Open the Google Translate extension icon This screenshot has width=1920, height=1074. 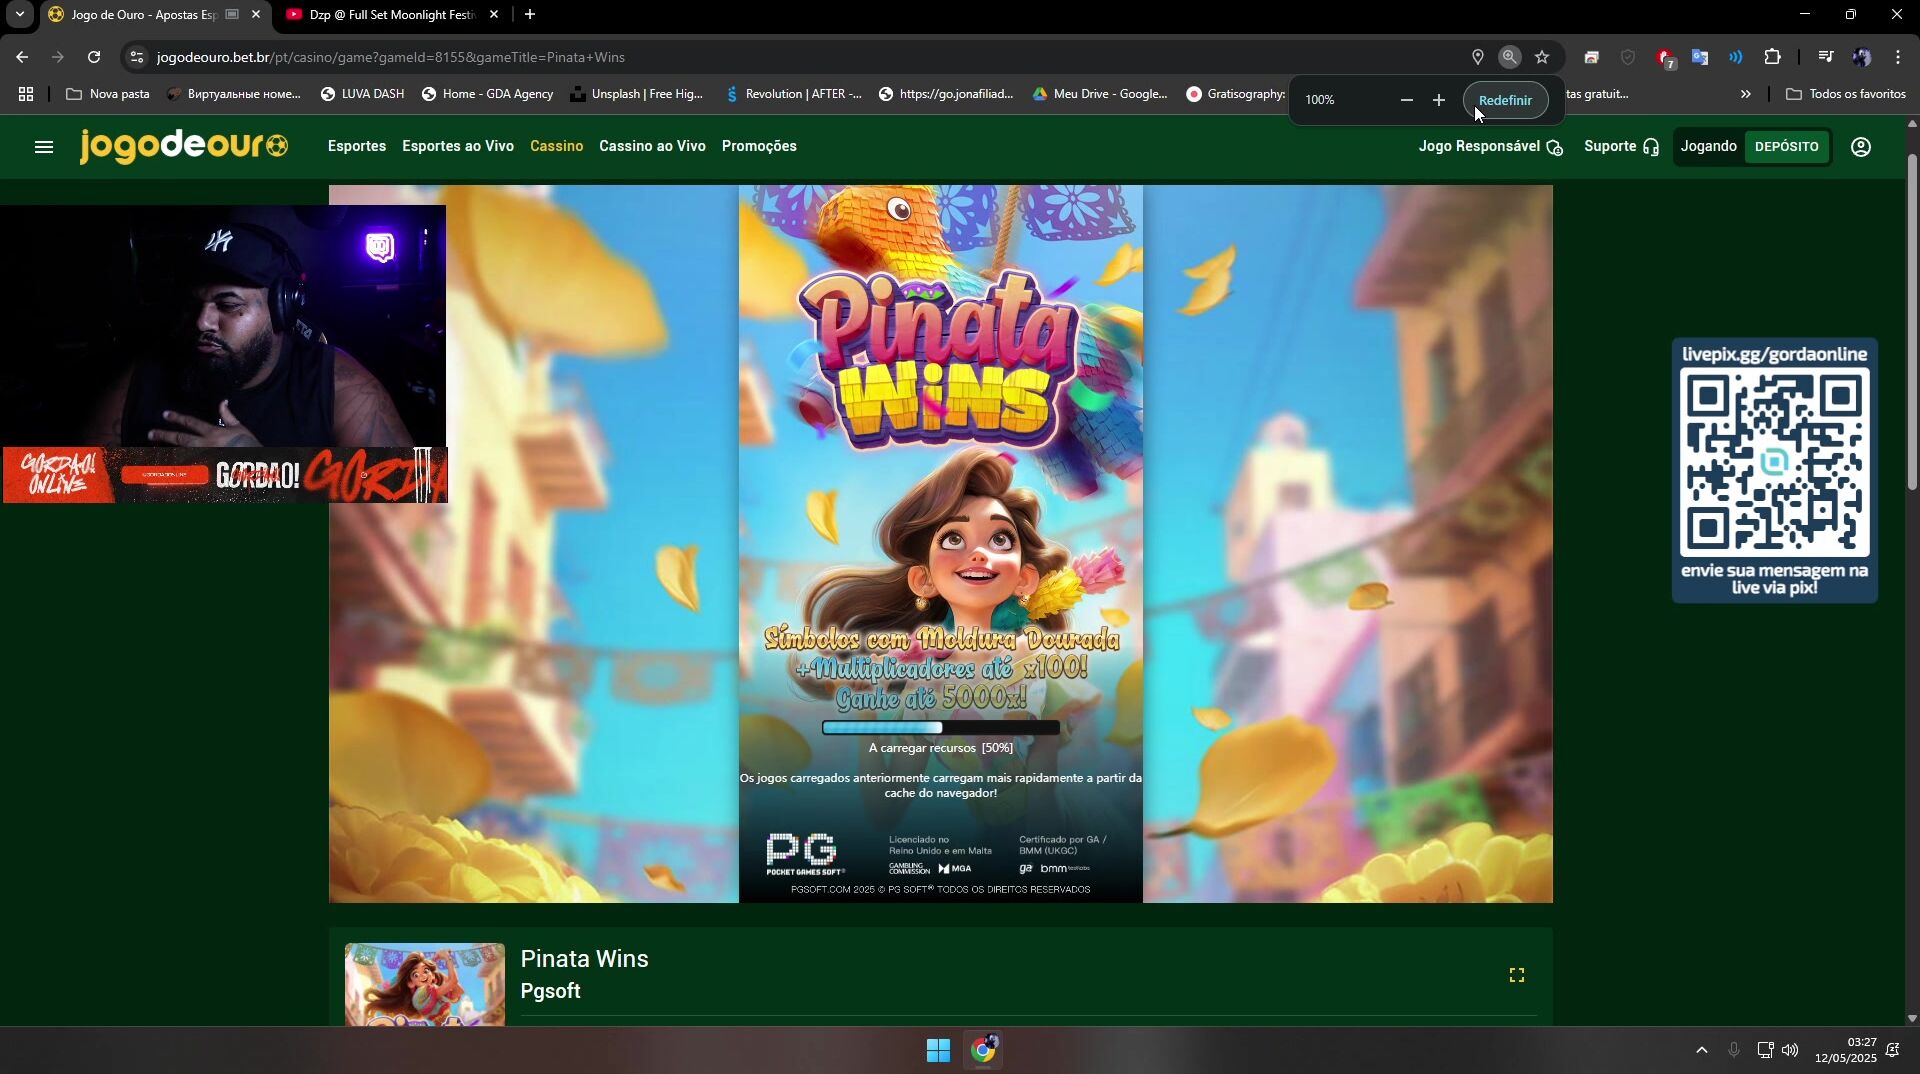point(1699,57)
